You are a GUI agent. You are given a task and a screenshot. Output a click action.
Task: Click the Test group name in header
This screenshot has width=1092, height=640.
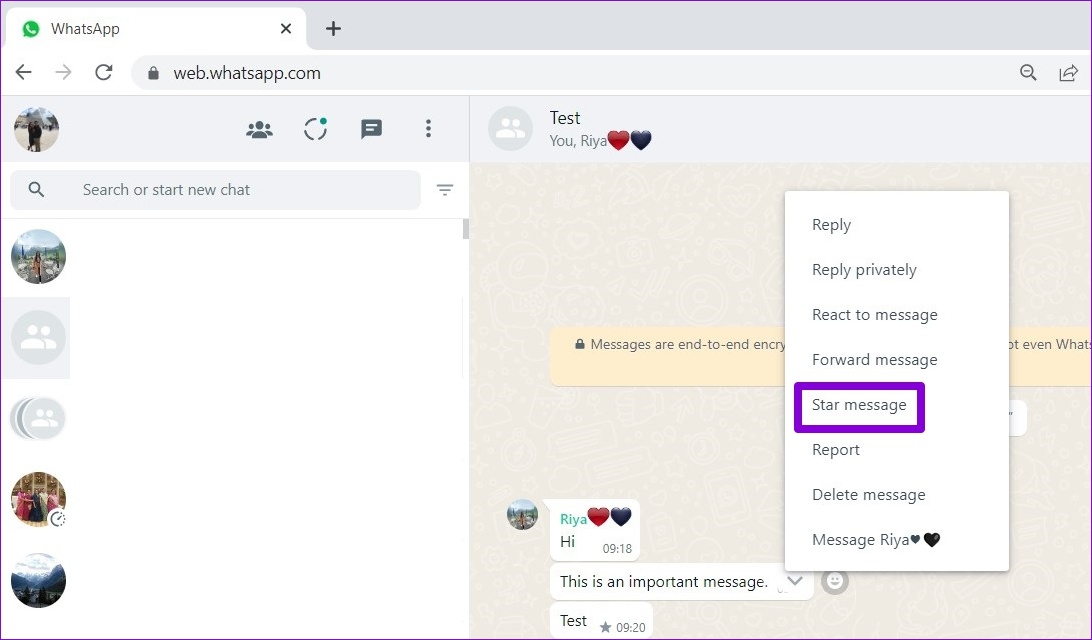click(565, 118)
